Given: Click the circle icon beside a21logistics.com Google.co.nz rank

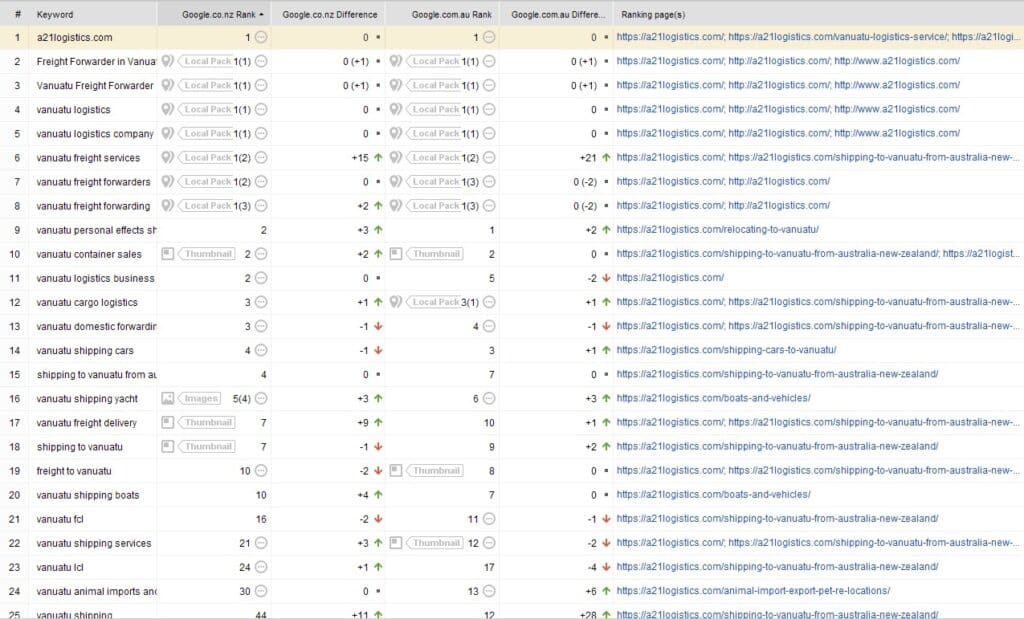Looking at the screenshot, I should [x=261, y=37].
